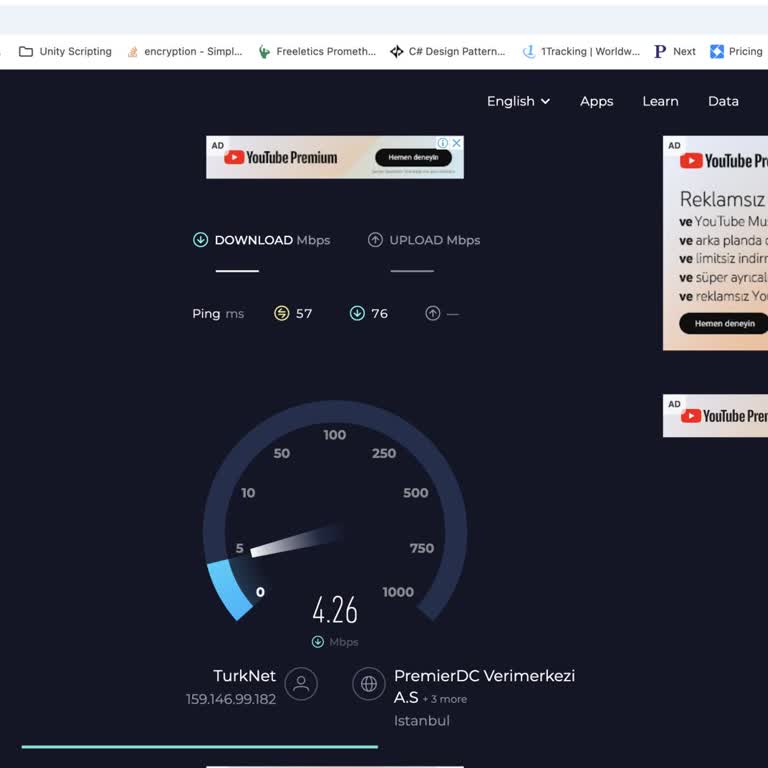Click the globe server icon

pyautogui.click(x=369, y=684)
